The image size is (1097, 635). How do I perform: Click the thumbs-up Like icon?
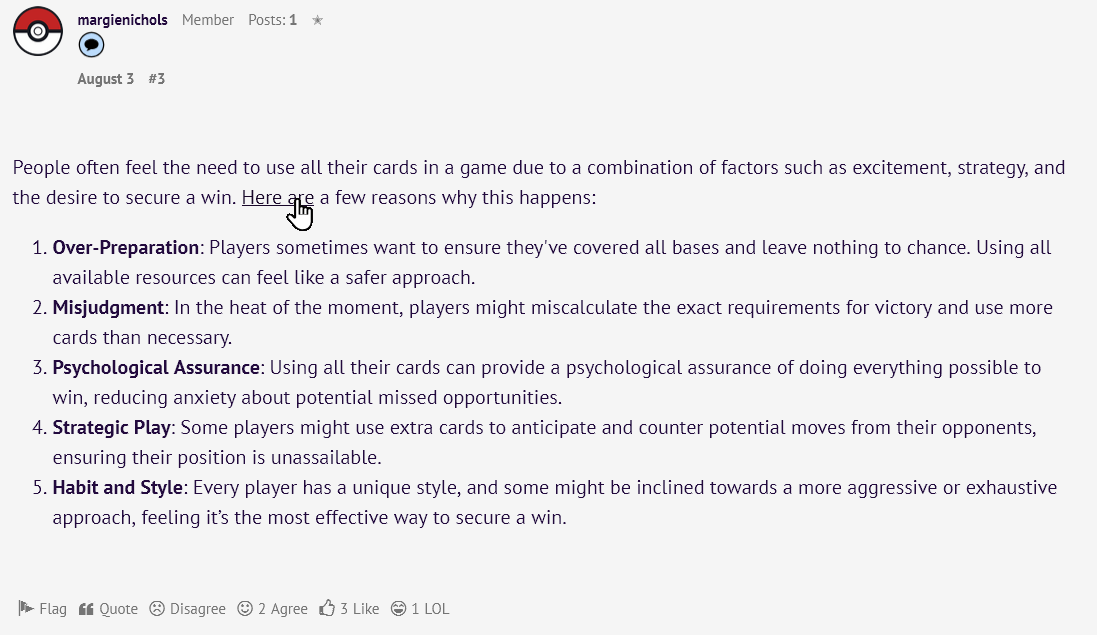coord(327,608)
